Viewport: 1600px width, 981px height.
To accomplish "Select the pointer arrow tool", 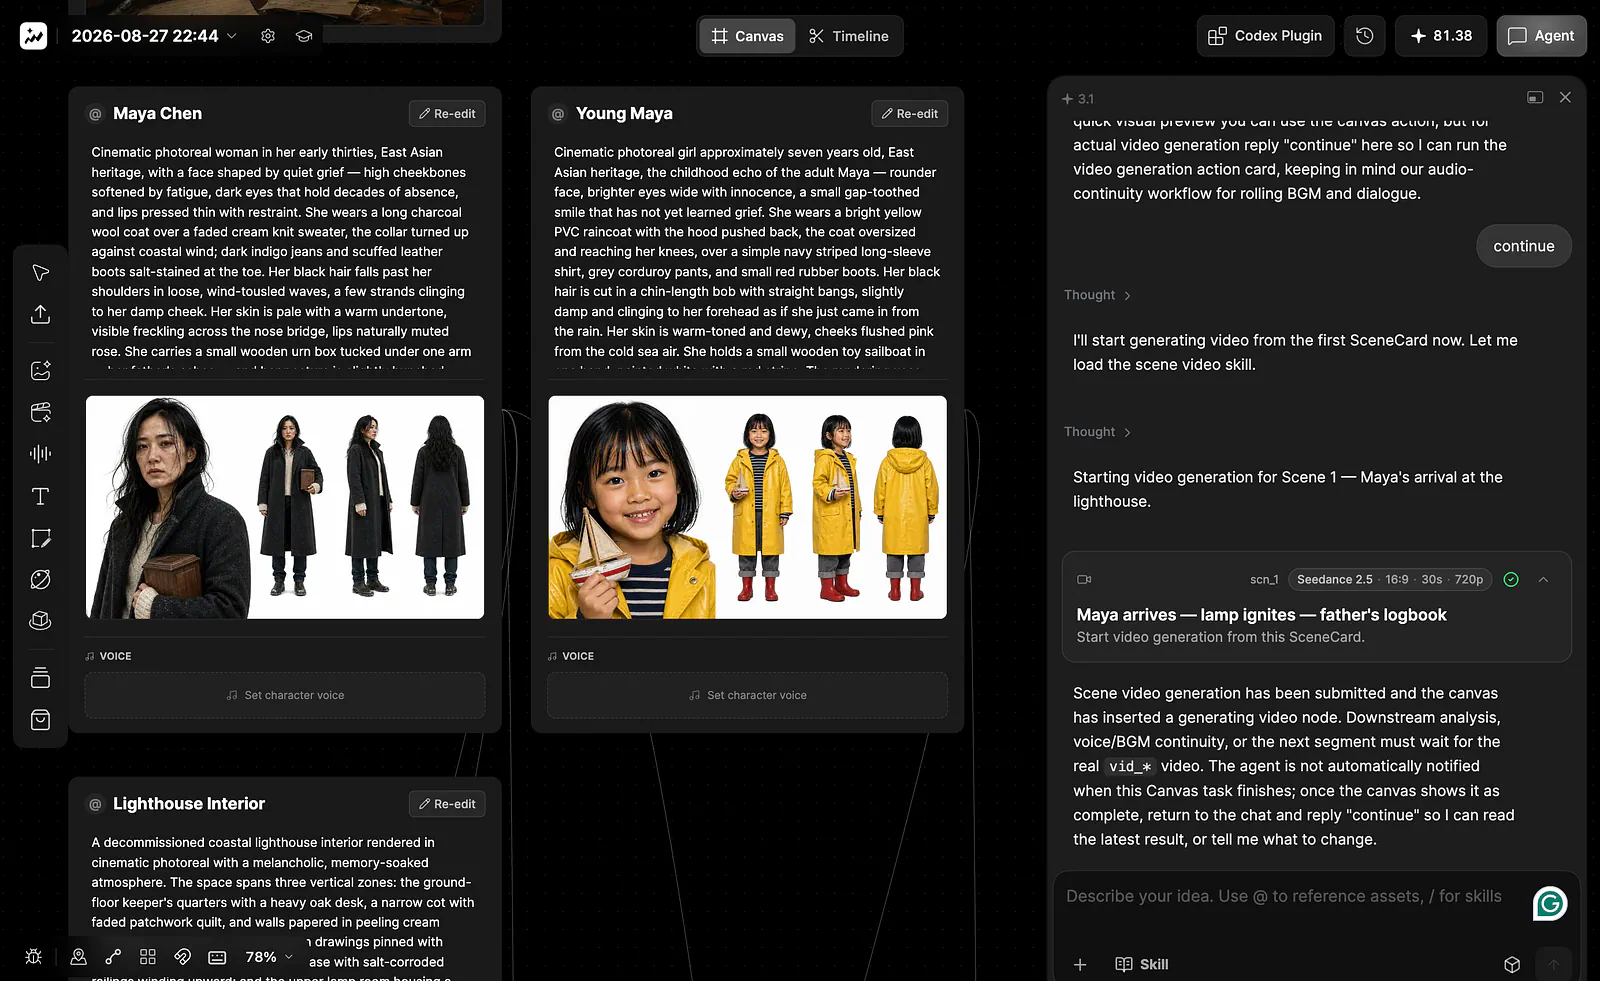I will [x=41, y=273].
